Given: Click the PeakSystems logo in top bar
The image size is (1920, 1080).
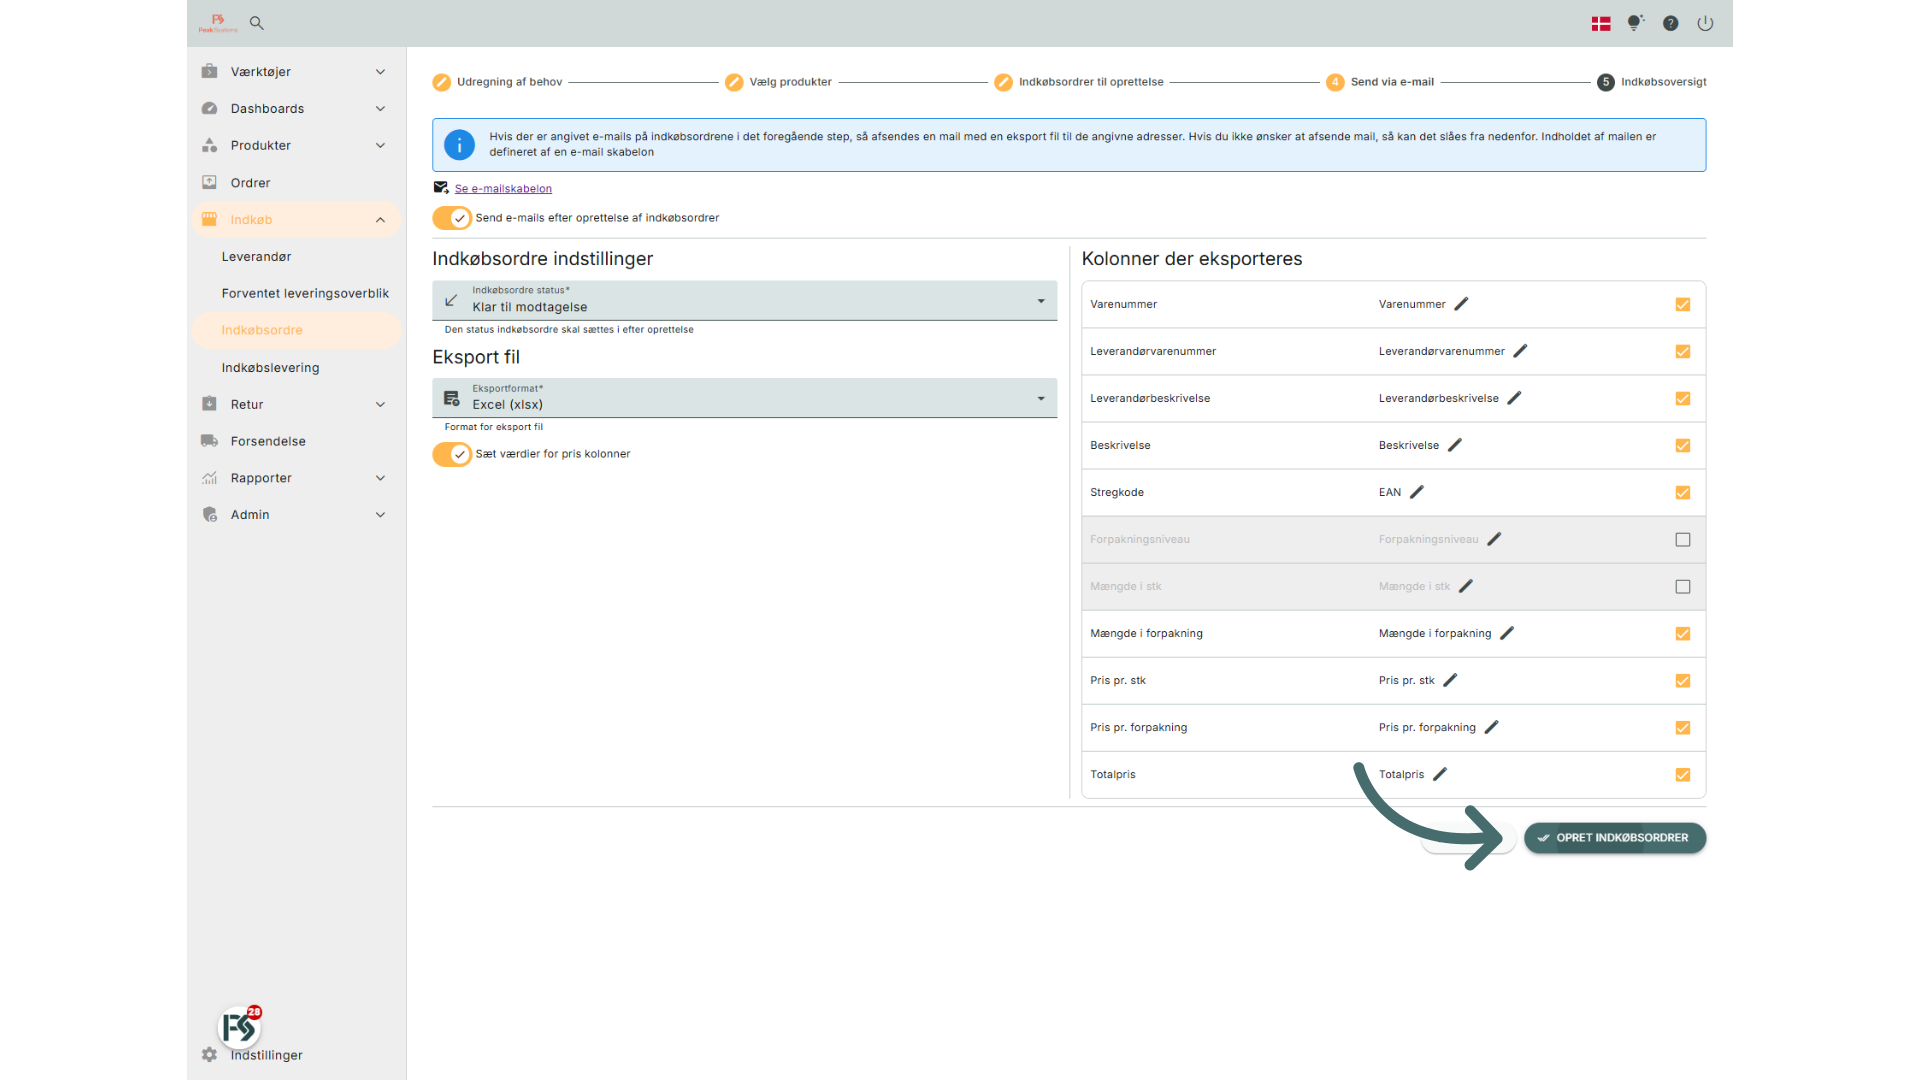Looking at the screenshot, I should (218, 23).
